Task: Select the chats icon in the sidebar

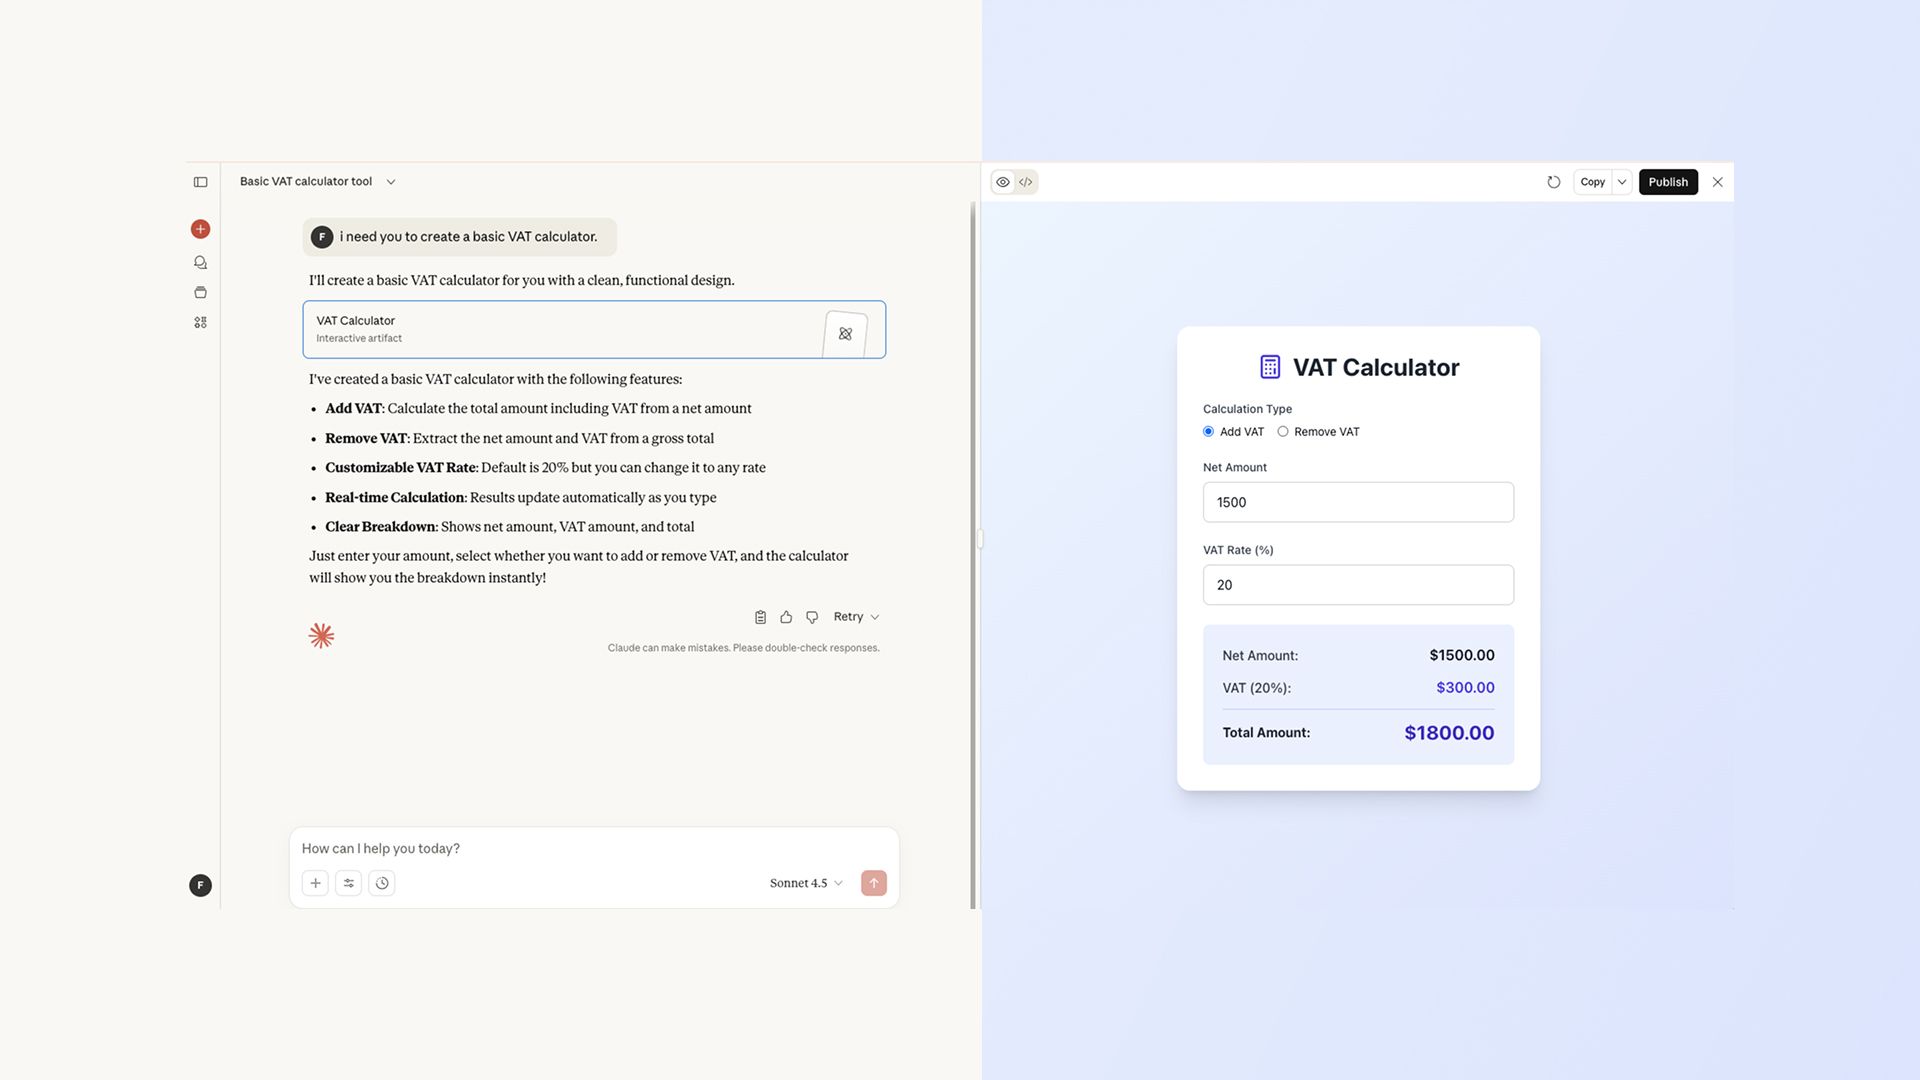Action: pos(200,261)
